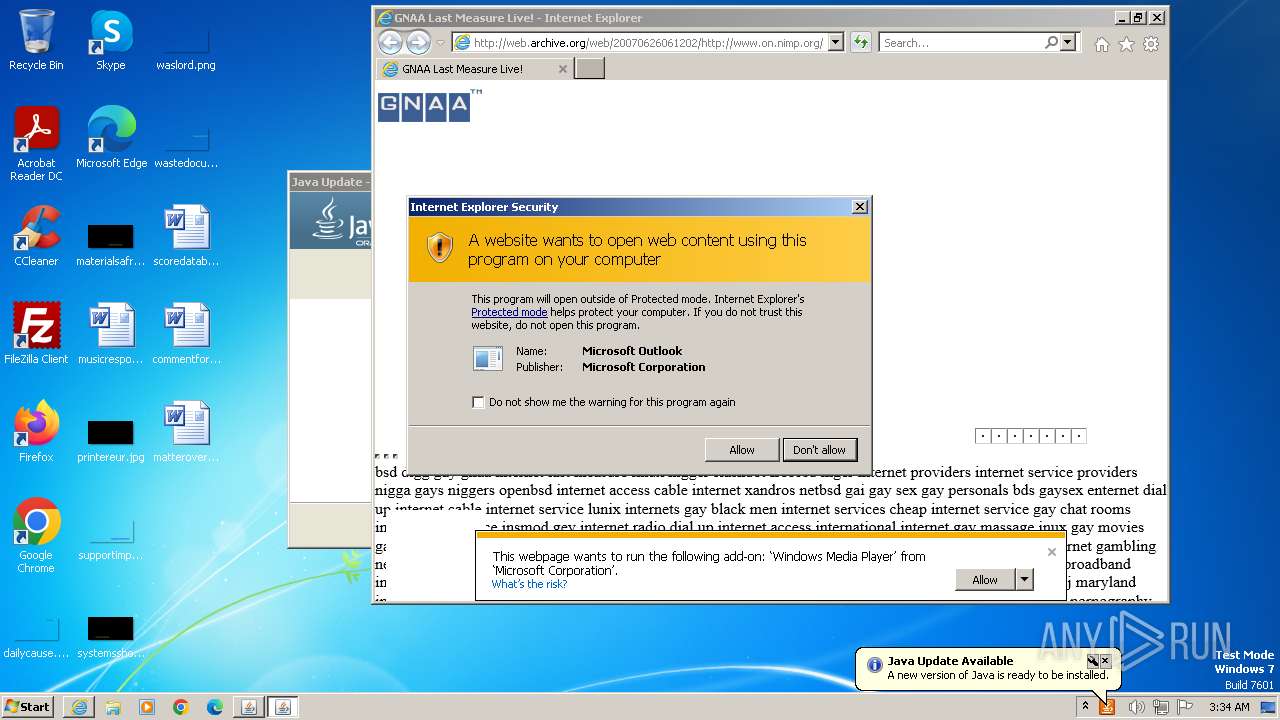Select the Google Chrome desktop shortcut
This screenshot has height=720, width=1280.
[36, 536]
